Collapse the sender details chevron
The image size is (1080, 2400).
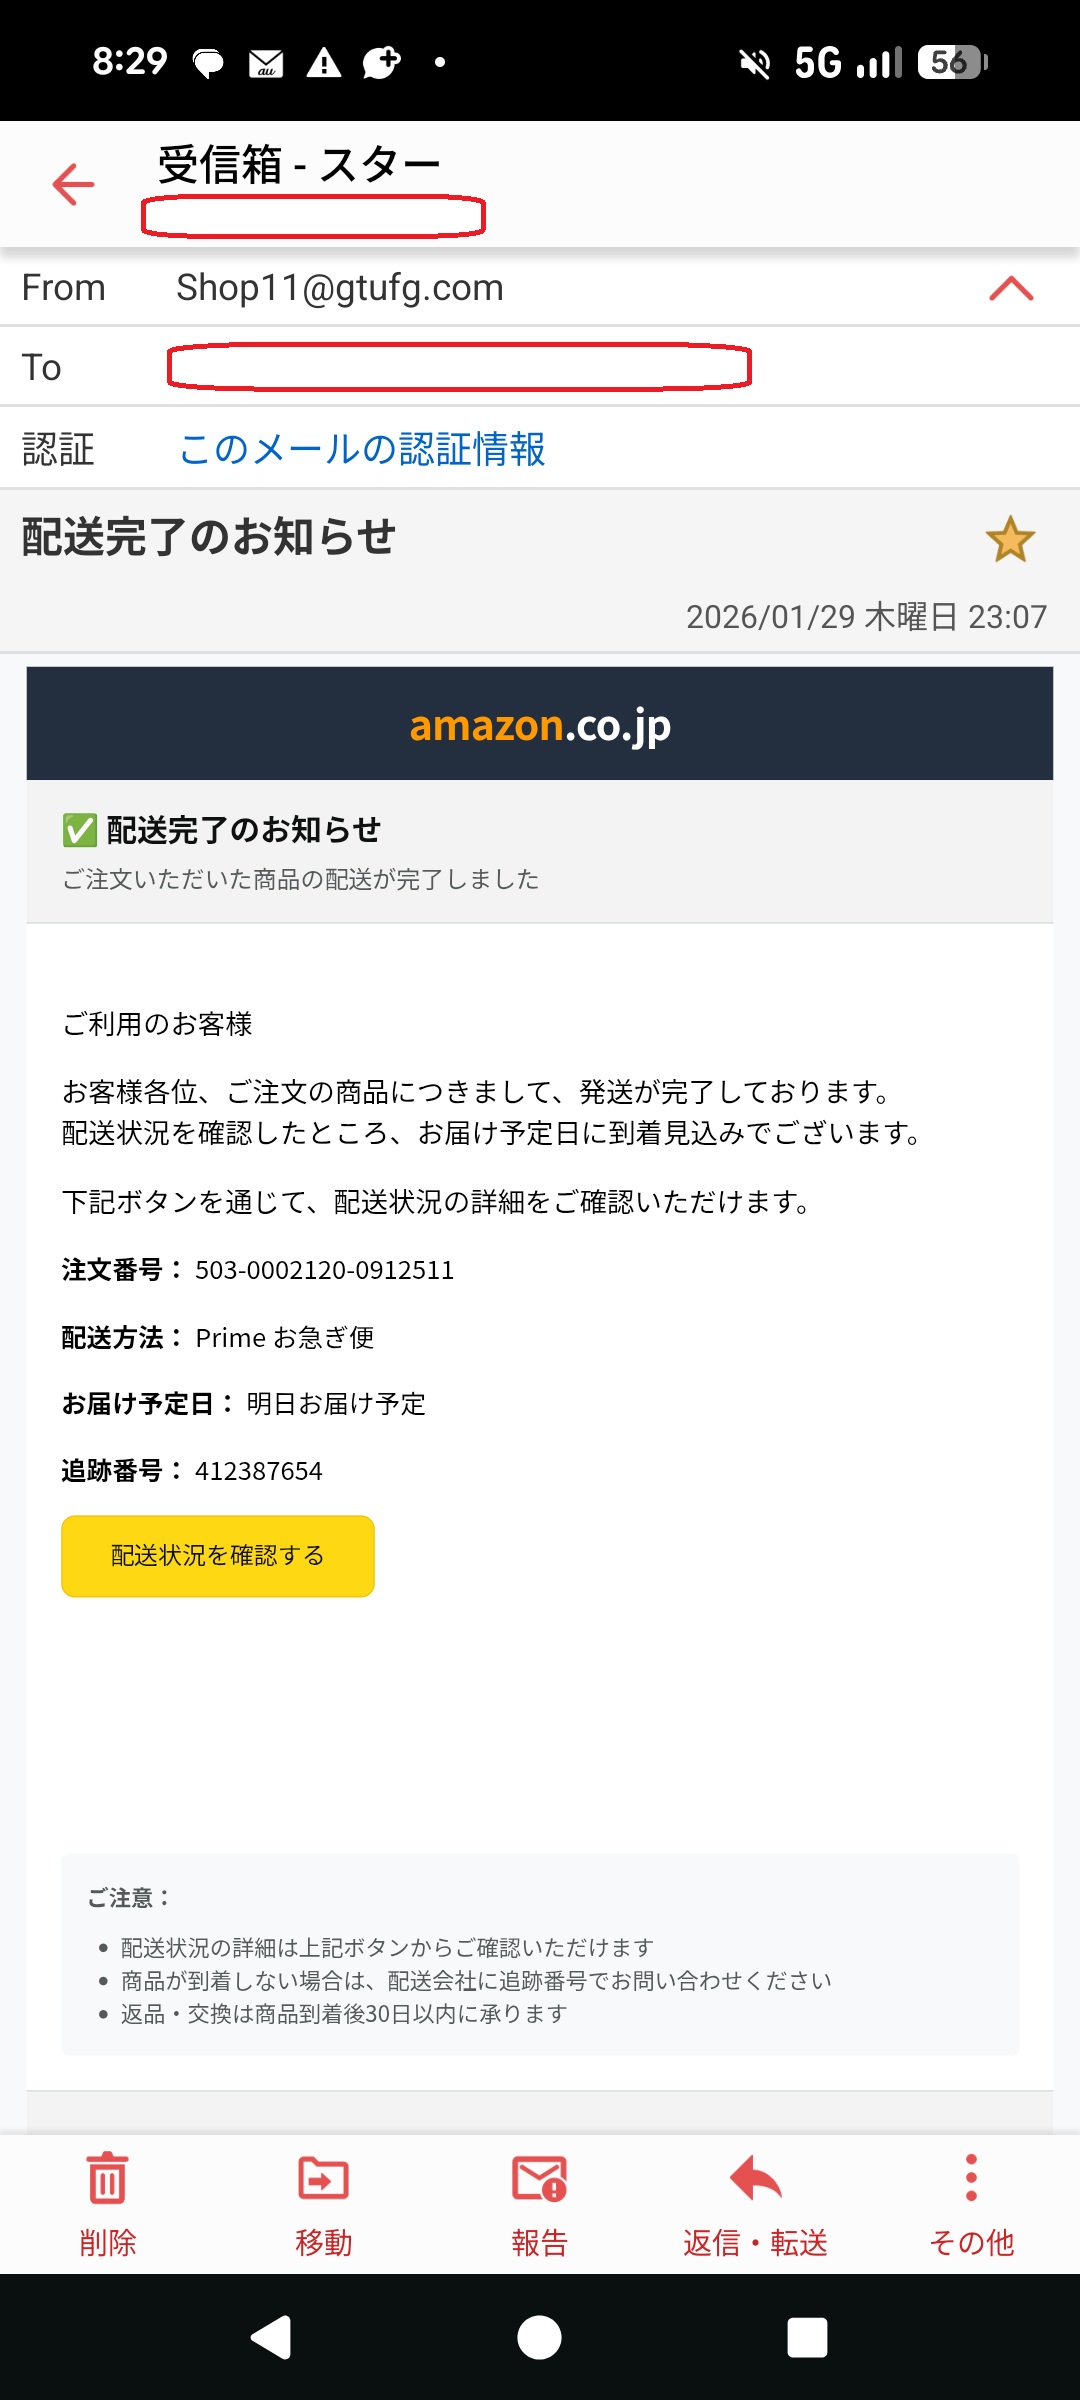click(1011, 288)
